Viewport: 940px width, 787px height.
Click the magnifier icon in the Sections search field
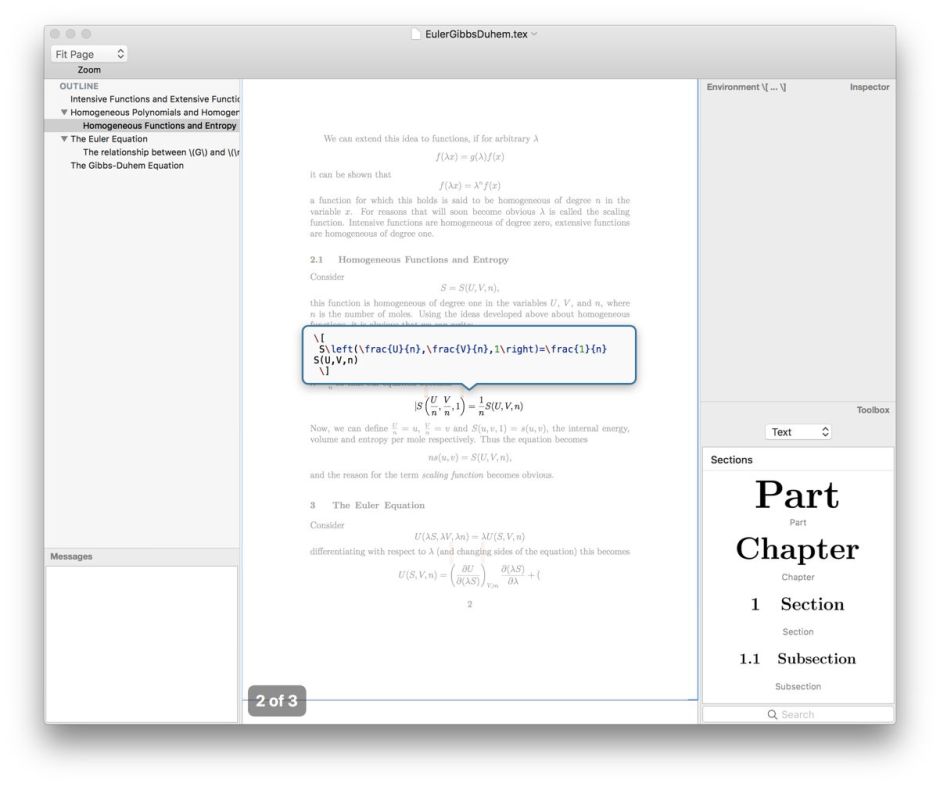771,714
